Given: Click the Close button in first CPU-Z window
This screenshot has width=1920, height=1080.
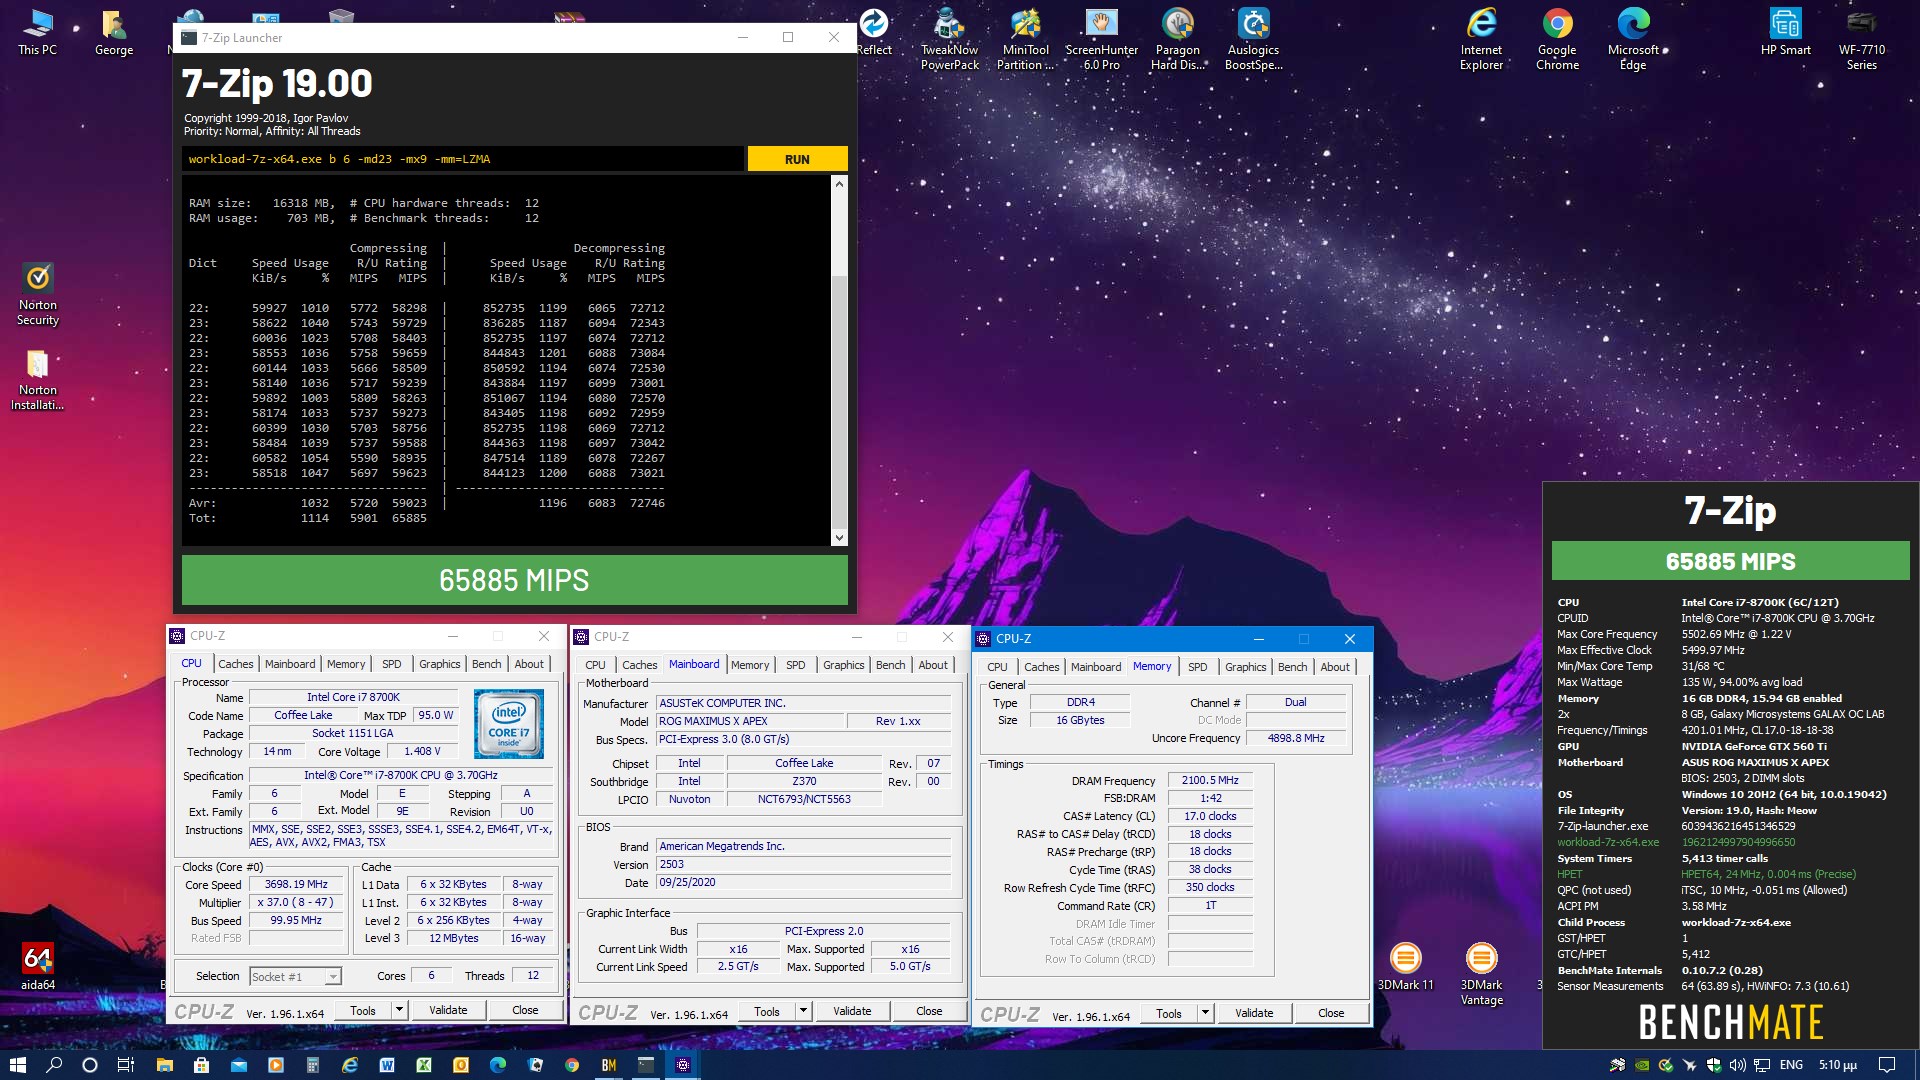Looking at the screenshot, I should [x=525, y=1010].
